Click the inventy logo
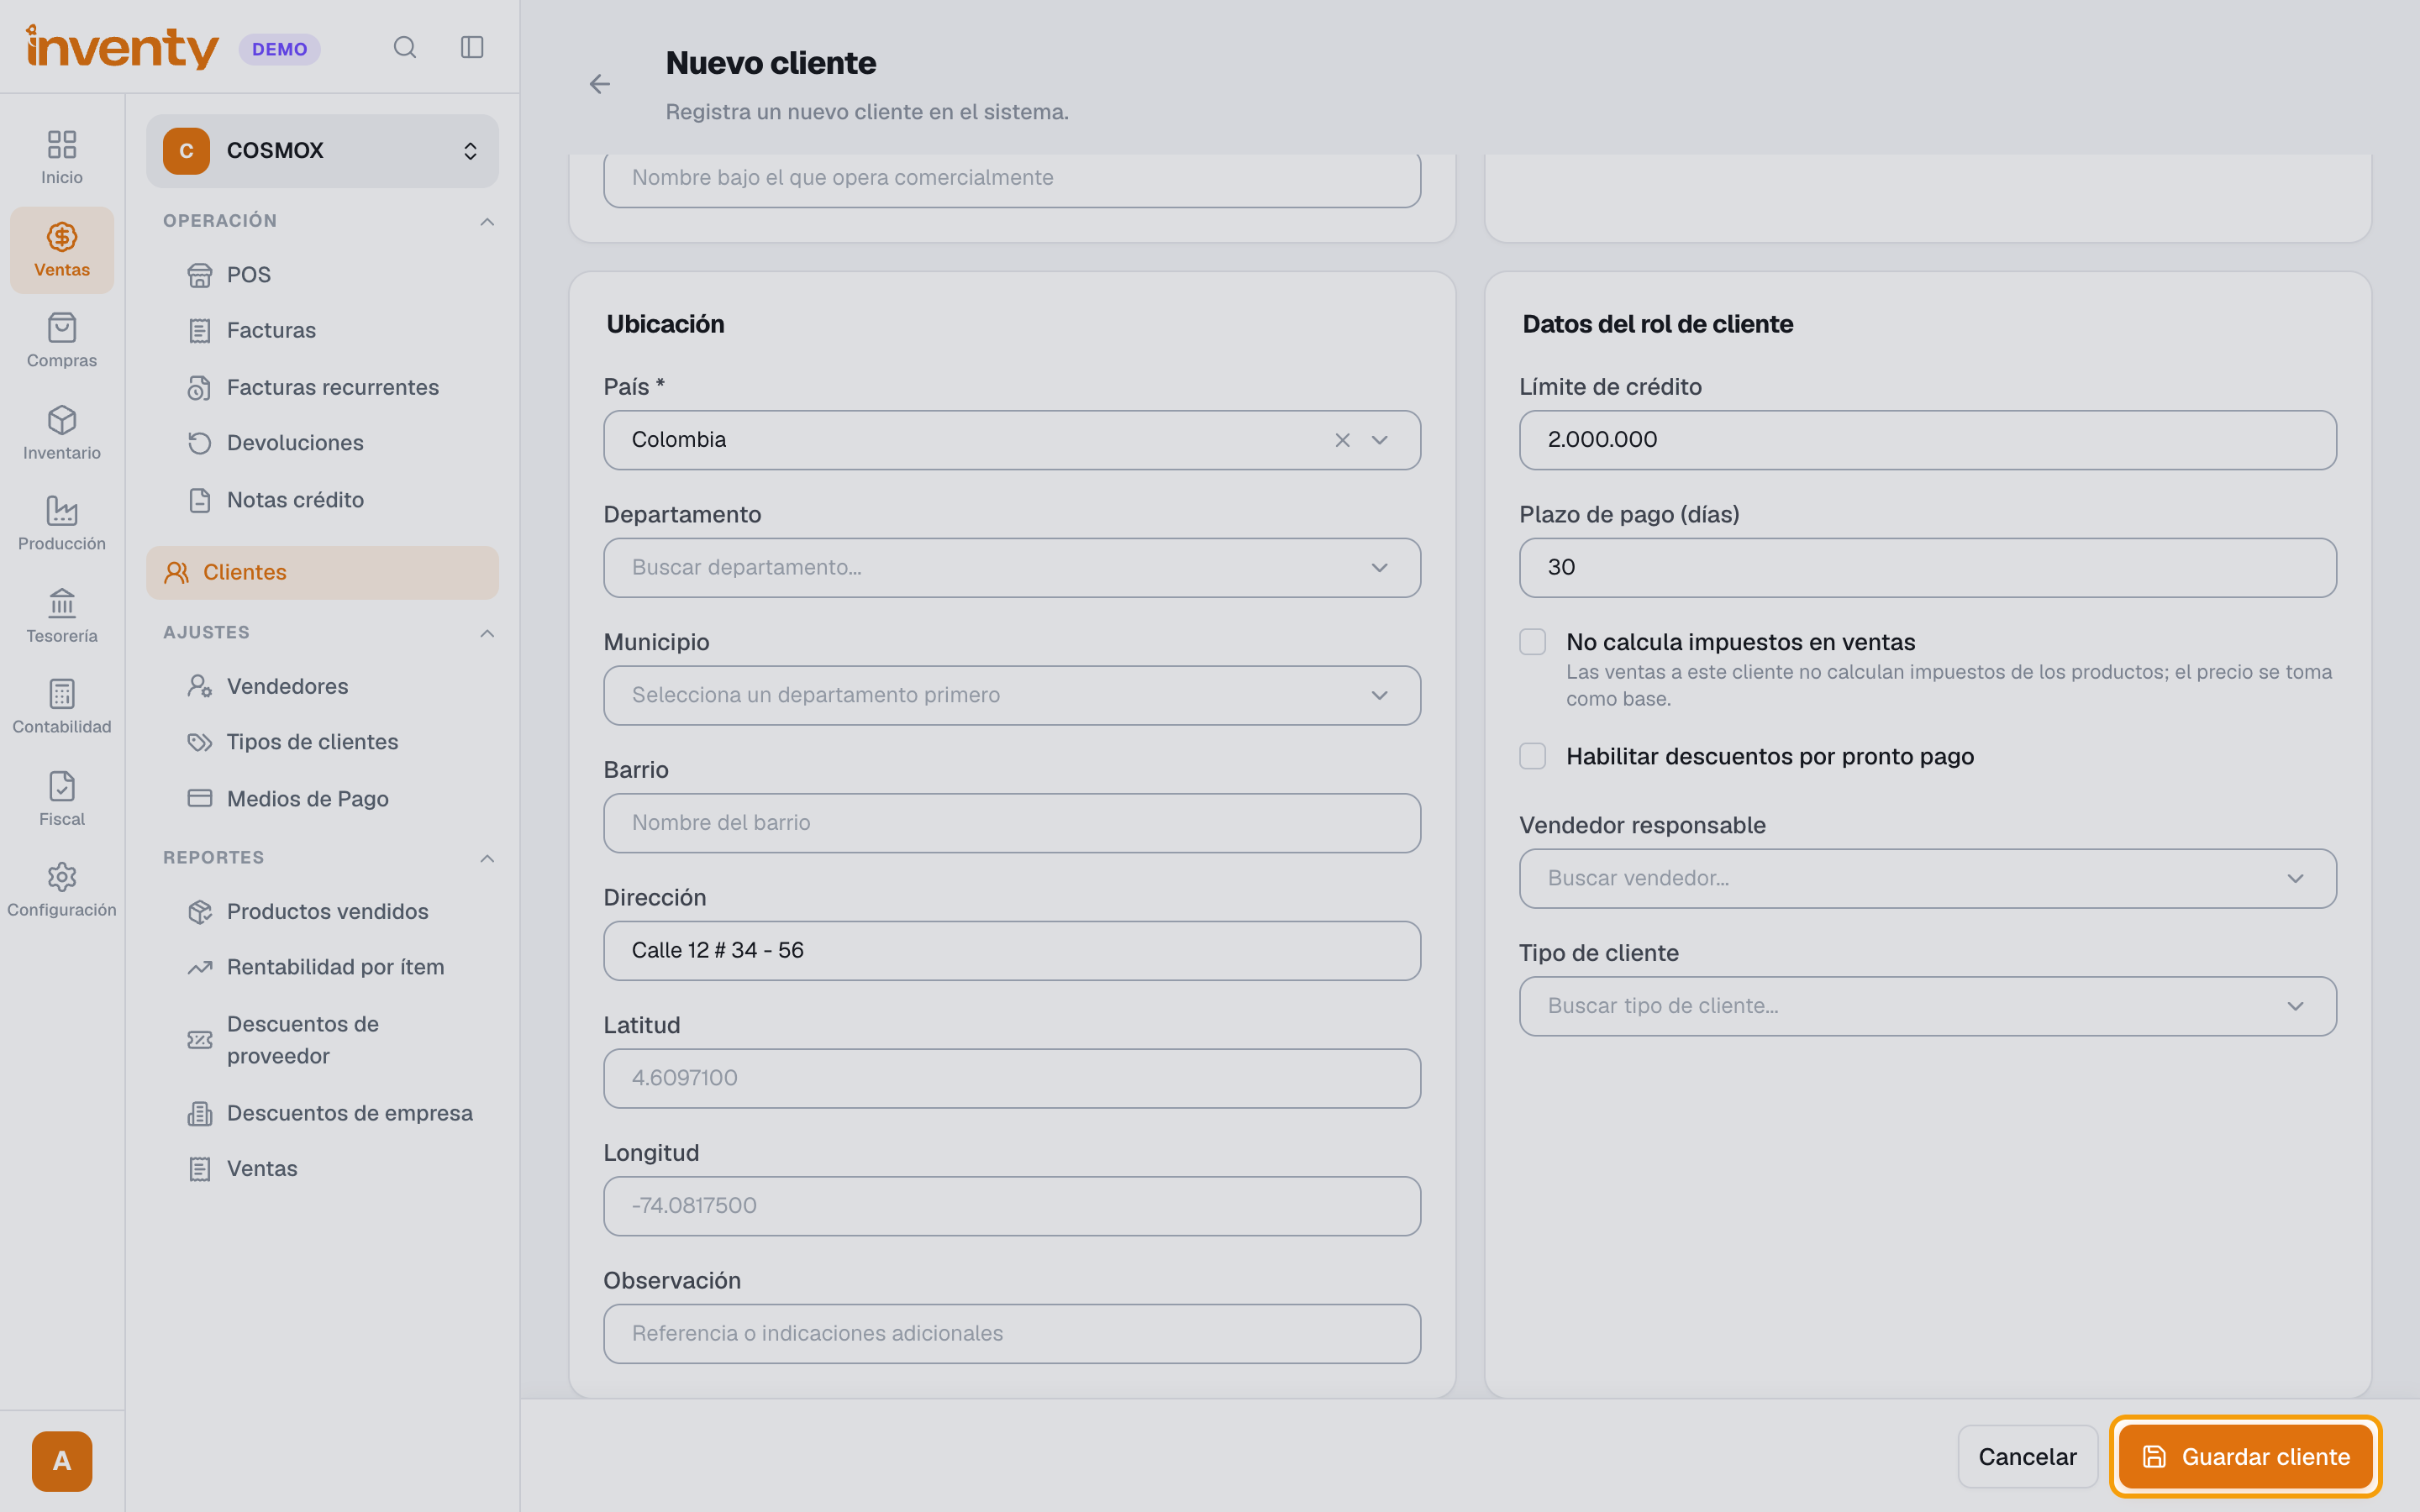 point(122,47)
